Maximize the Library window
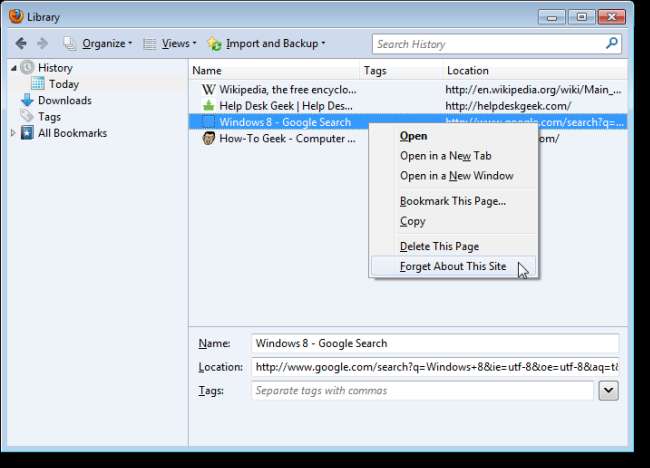The image size is (650, 468). (x=581, y=17)
